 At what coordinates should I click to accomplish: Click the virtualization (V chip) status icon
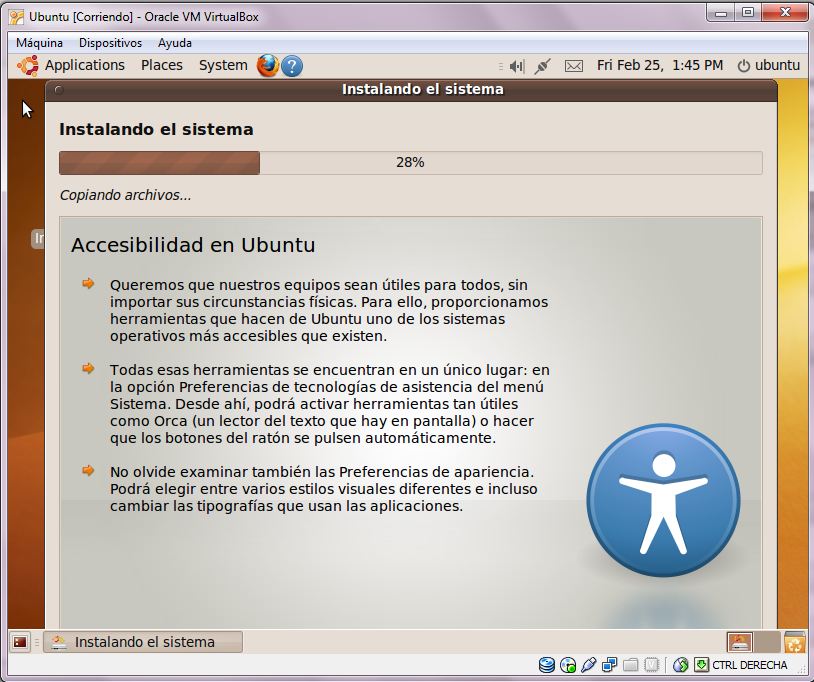coord(652,665)
